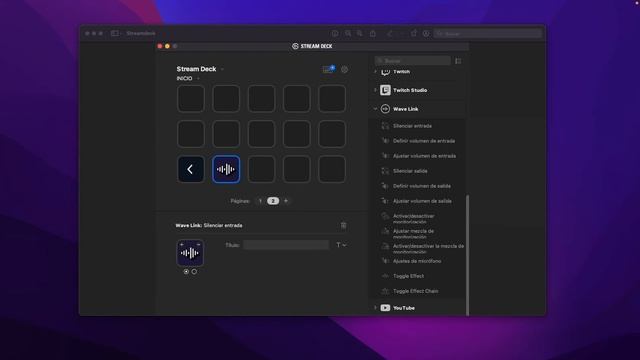Switch to page 1
This screenshot has height=360, width=640.
coord(260,201)
